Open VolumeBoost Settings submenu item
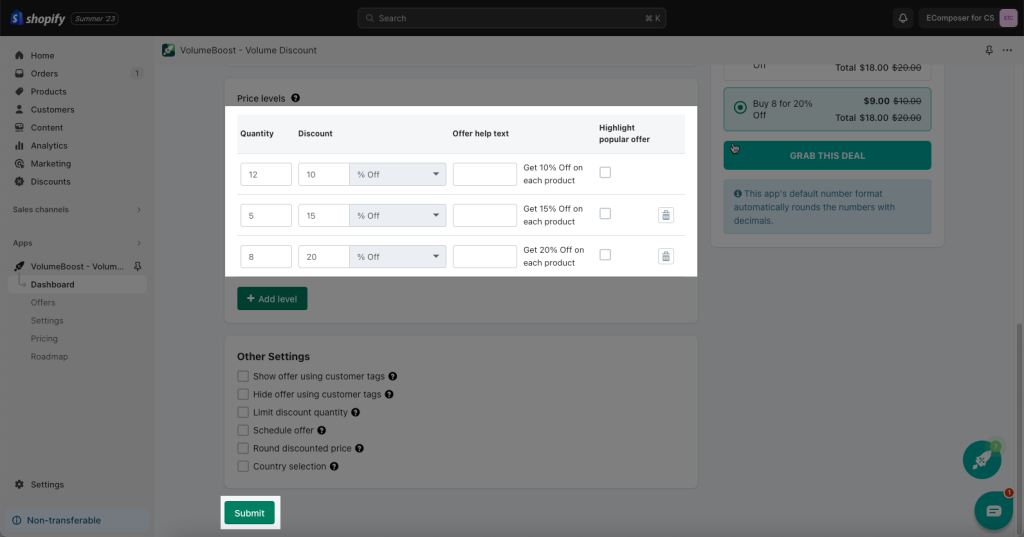The height and width of the screenshot is (537, 1024). tap(47, 321)
